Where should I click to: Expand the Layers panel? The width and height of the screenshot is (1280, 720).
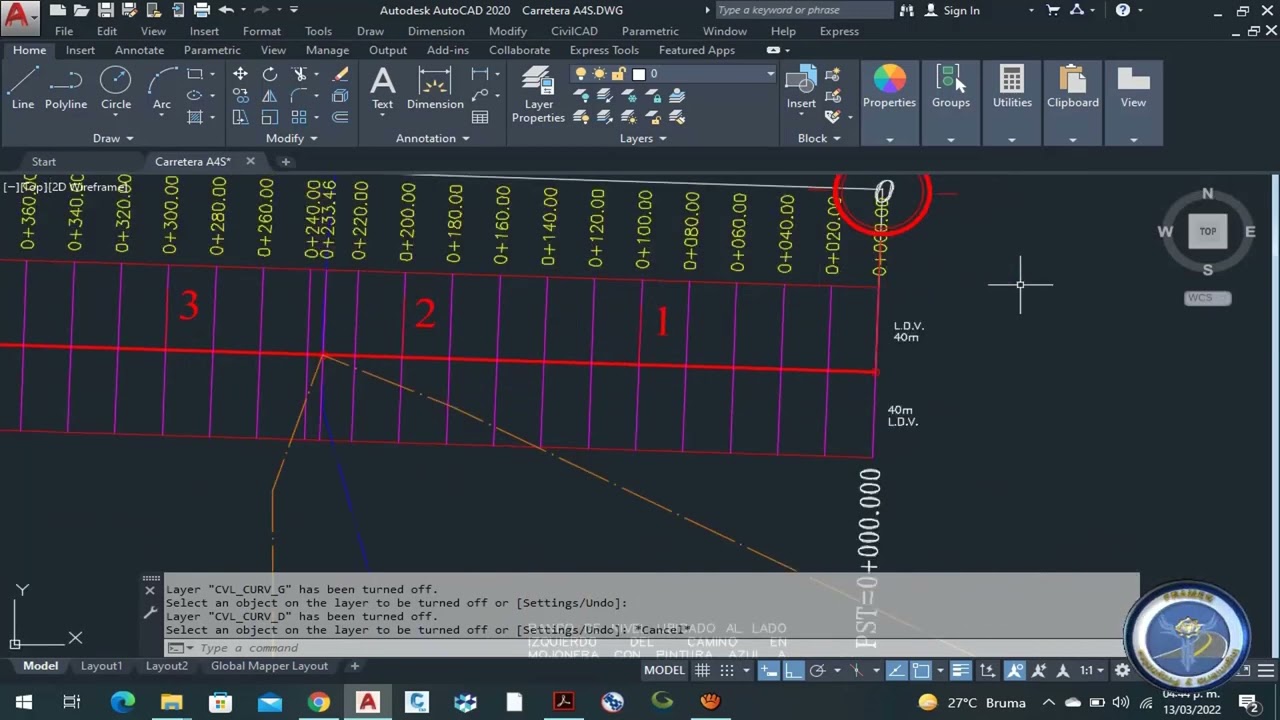[x=643, y=138]
